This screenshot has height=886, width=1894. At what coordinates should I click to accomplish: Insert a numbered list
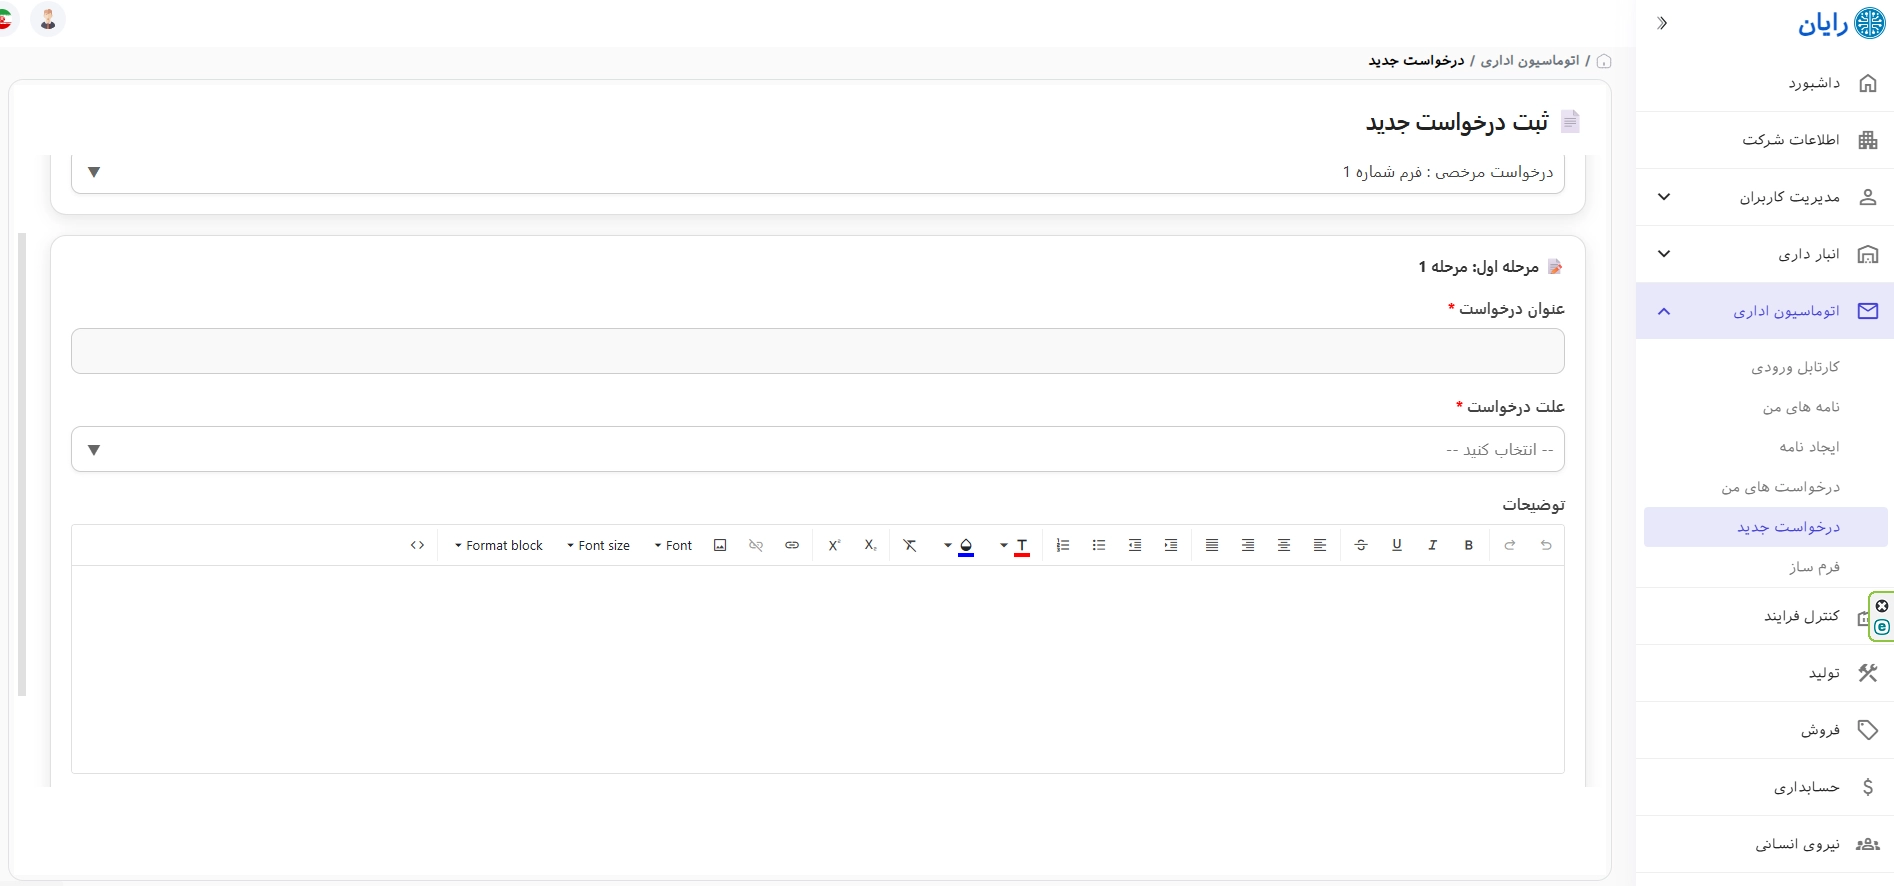pyautogui.click(x=1063, y=545)
